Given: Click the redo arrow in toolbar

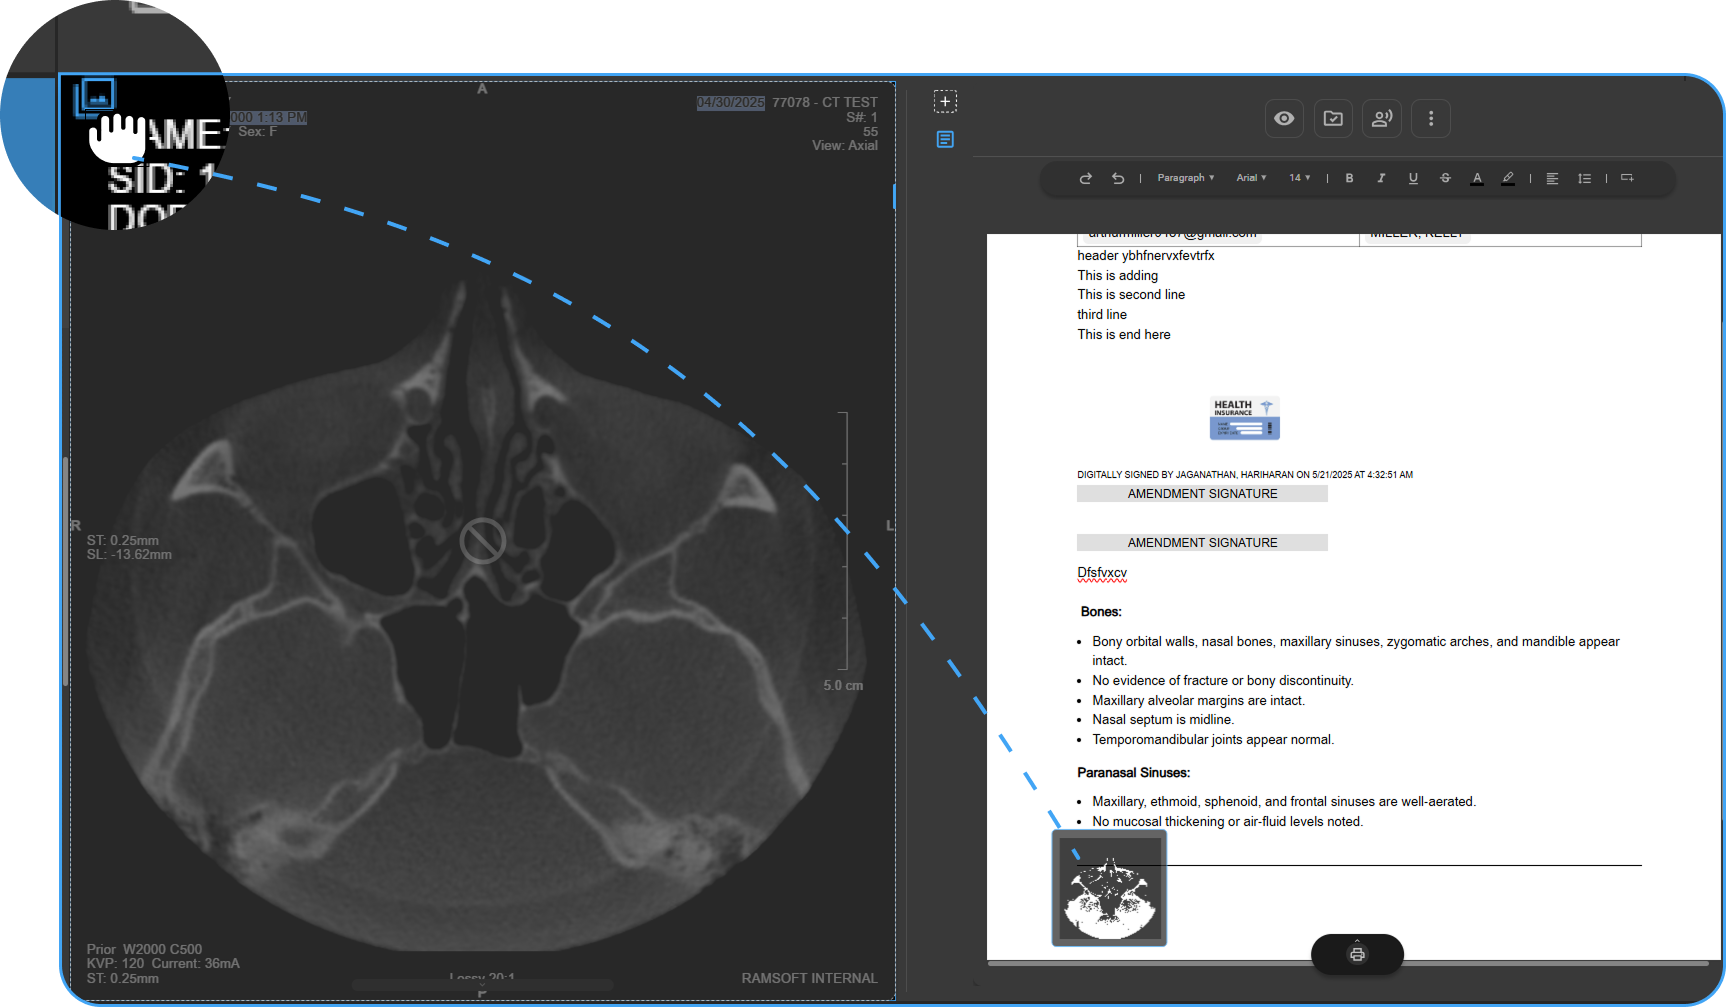Looking at the screenshot, I should pos(1086,178).
